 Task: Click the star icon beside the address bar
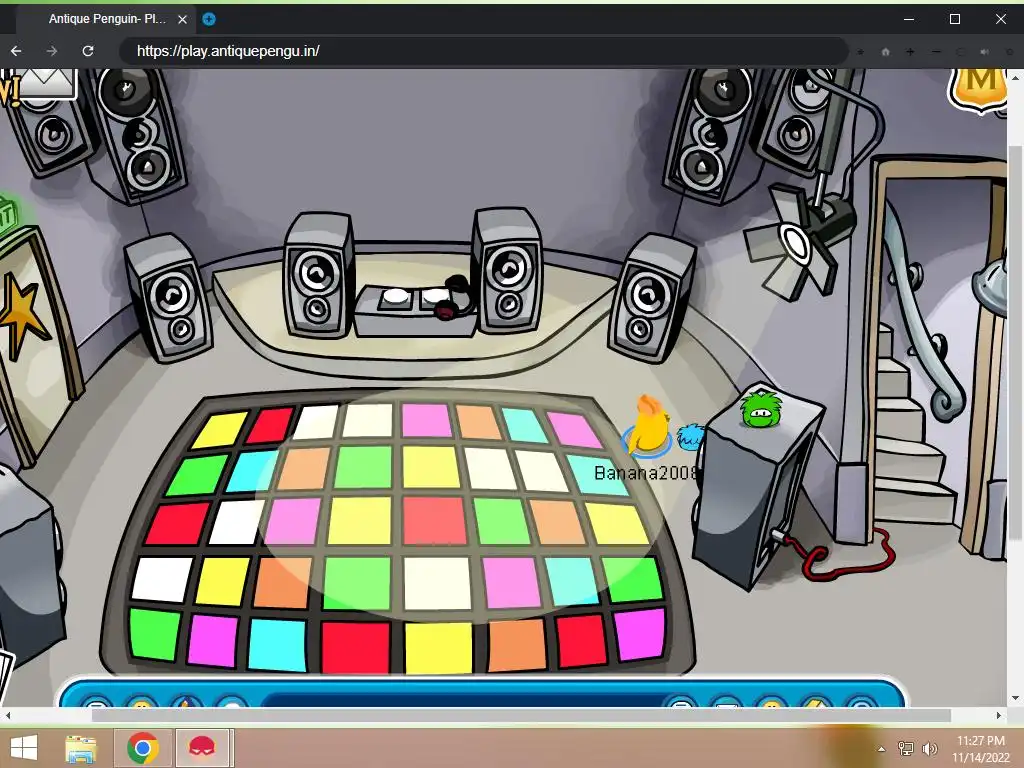pyautogui.click(x=861, y=52)
